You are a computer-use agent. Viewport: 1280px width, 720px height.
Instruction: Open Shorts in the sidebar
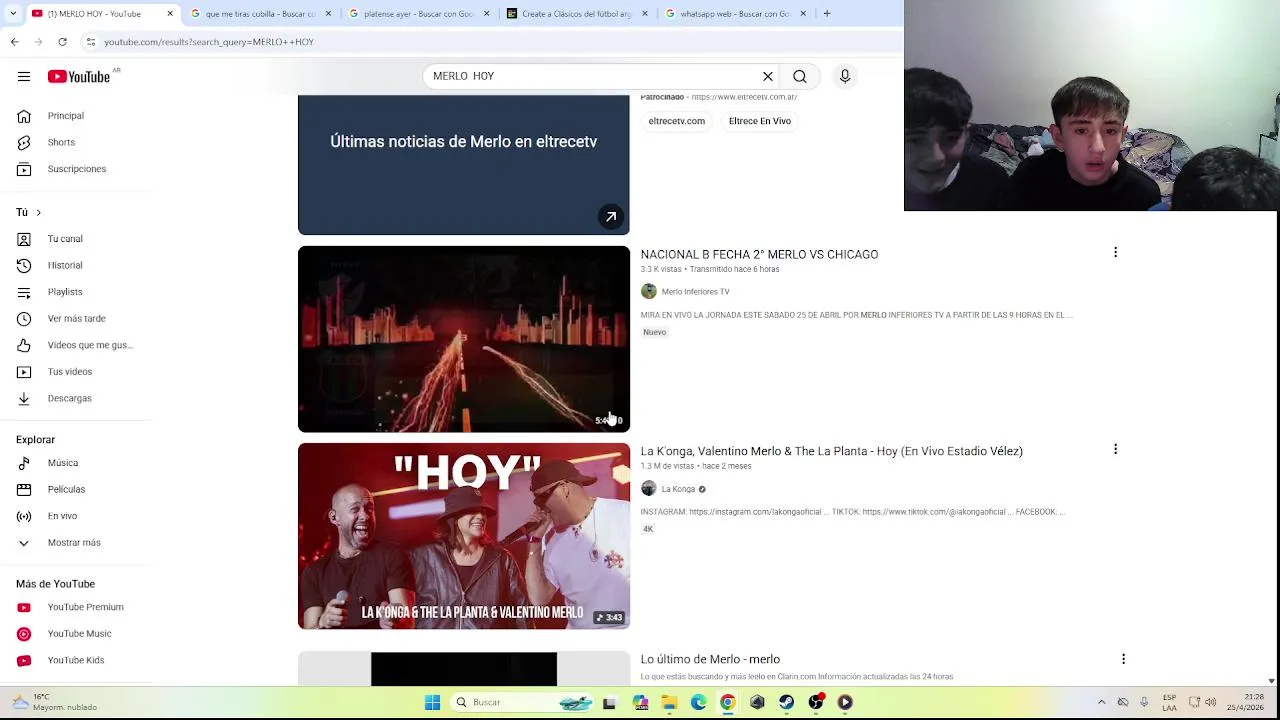point(61,142)
